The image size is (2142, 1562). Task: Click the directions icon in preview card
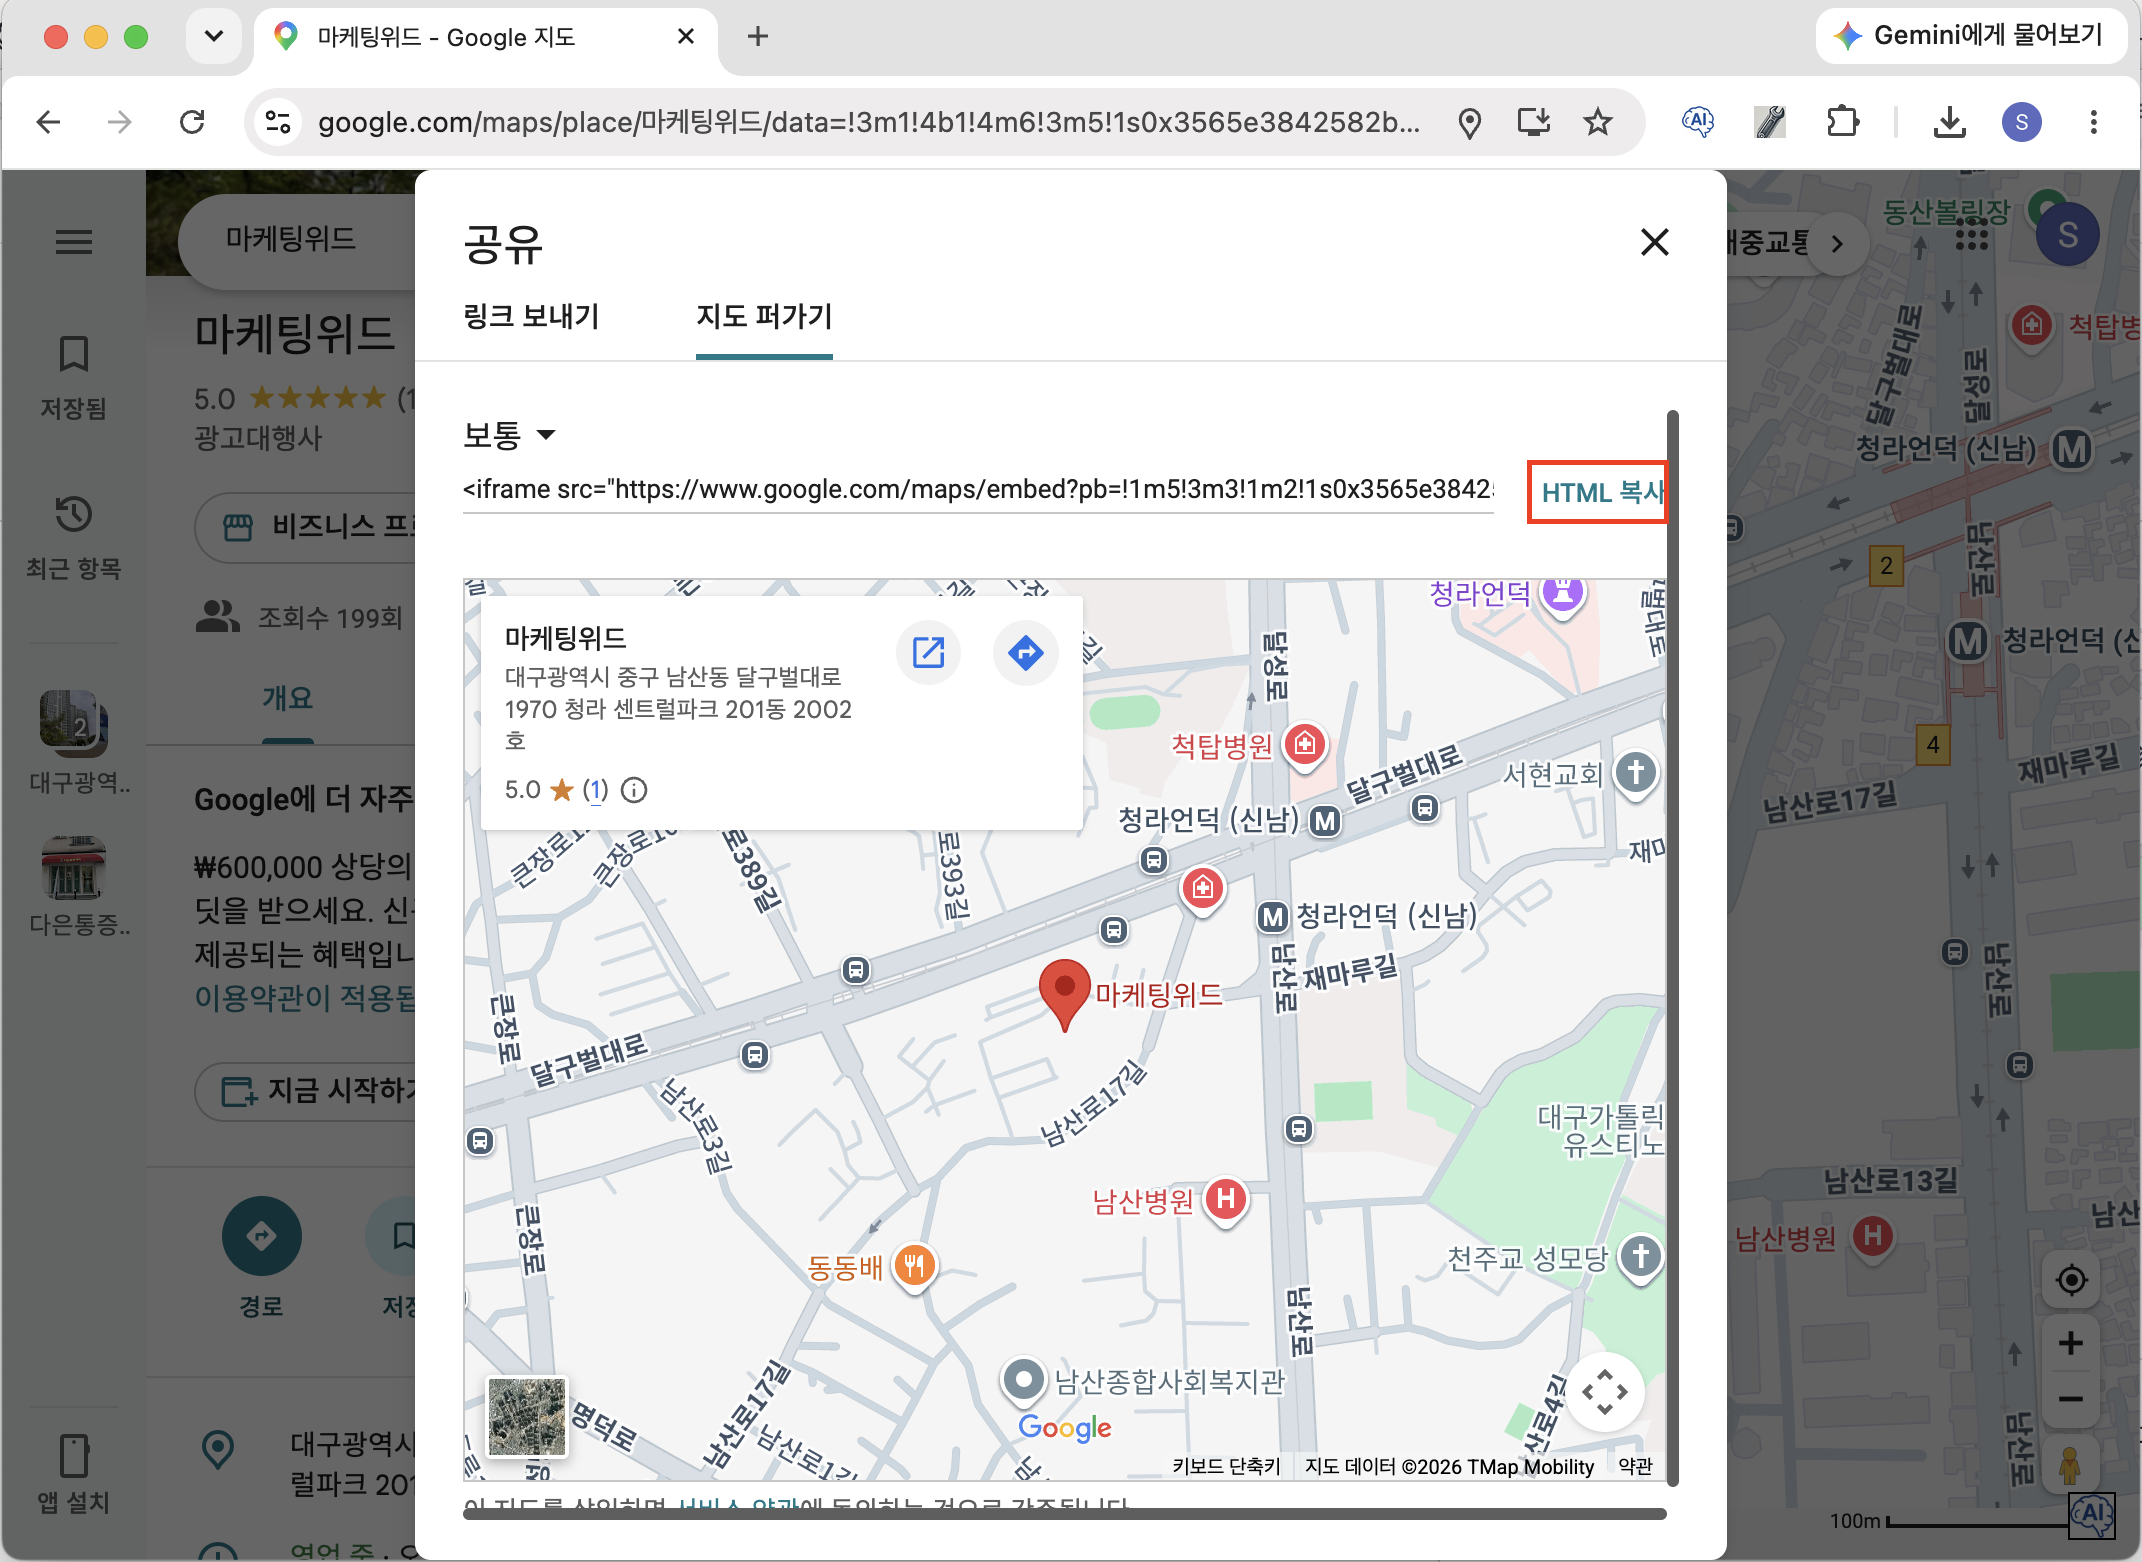(1025, 653)
